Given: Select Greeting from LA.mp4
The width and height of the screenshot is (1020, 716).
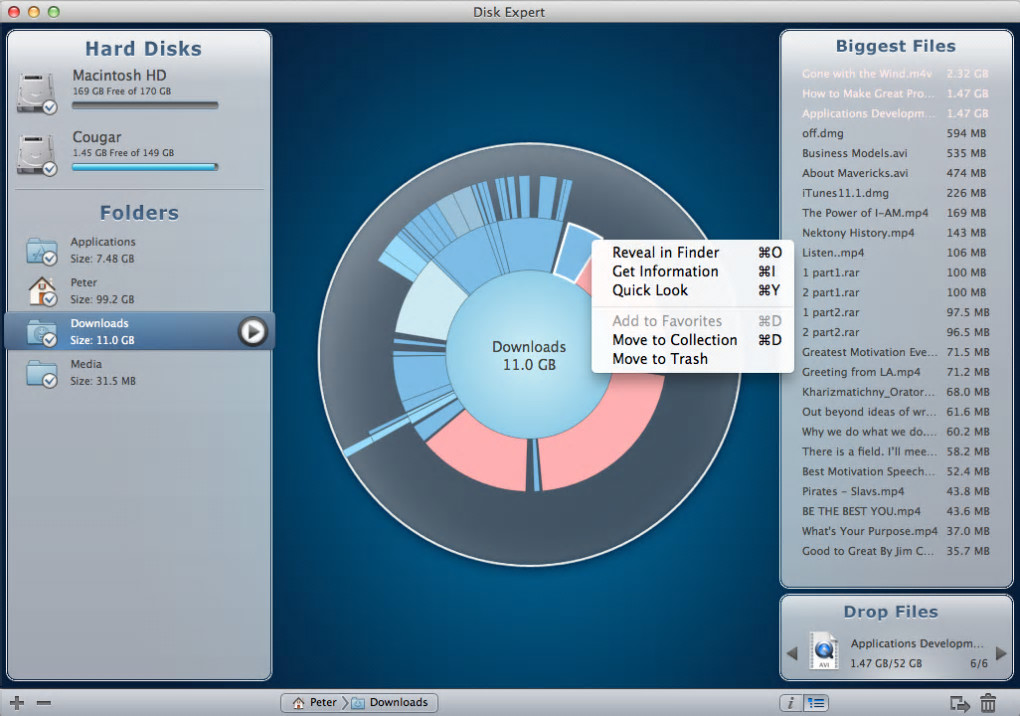Looking at the screenshot, I should tap(895, 372).
